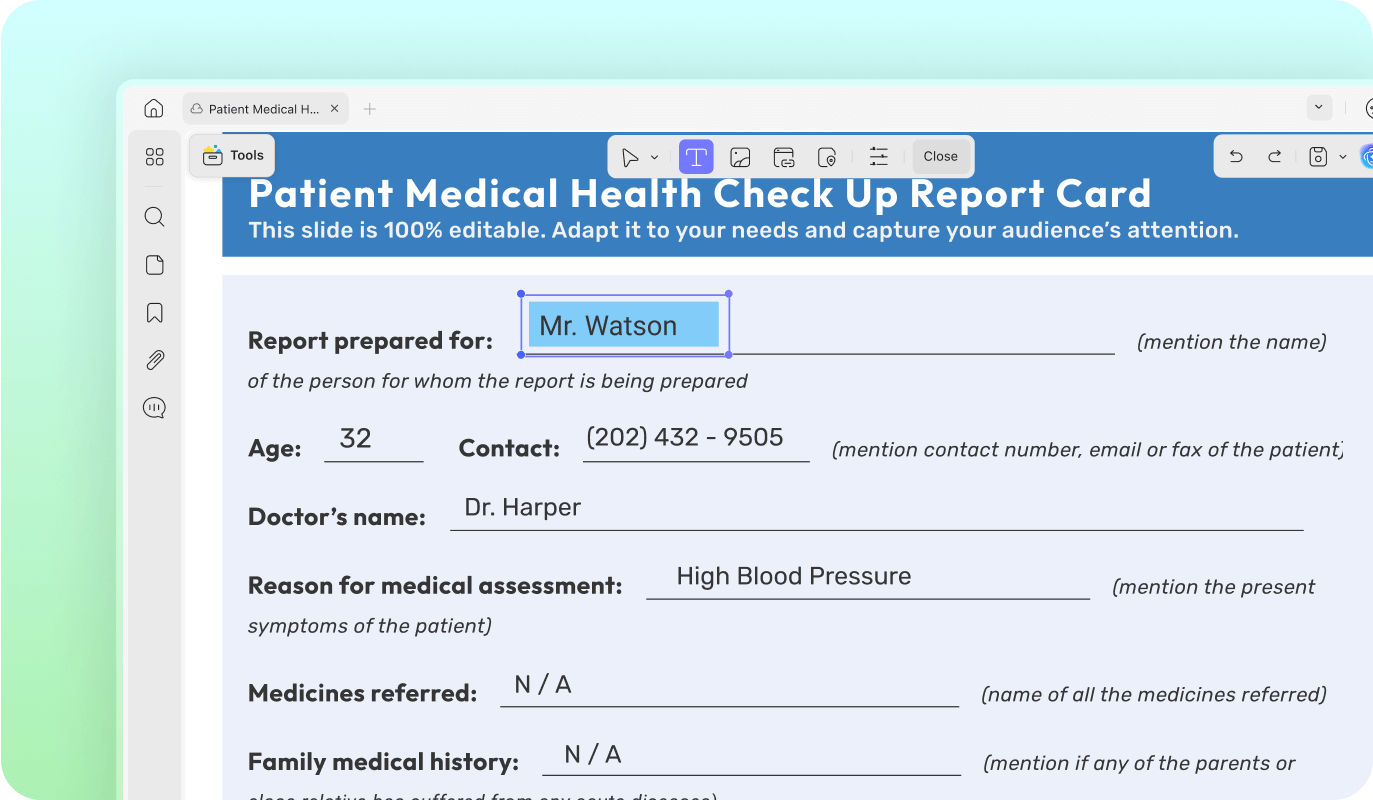Click the High Blood Pressure text
Image resolution: width=1373 pixels, height=800 pixels.
tap(793, 576)
